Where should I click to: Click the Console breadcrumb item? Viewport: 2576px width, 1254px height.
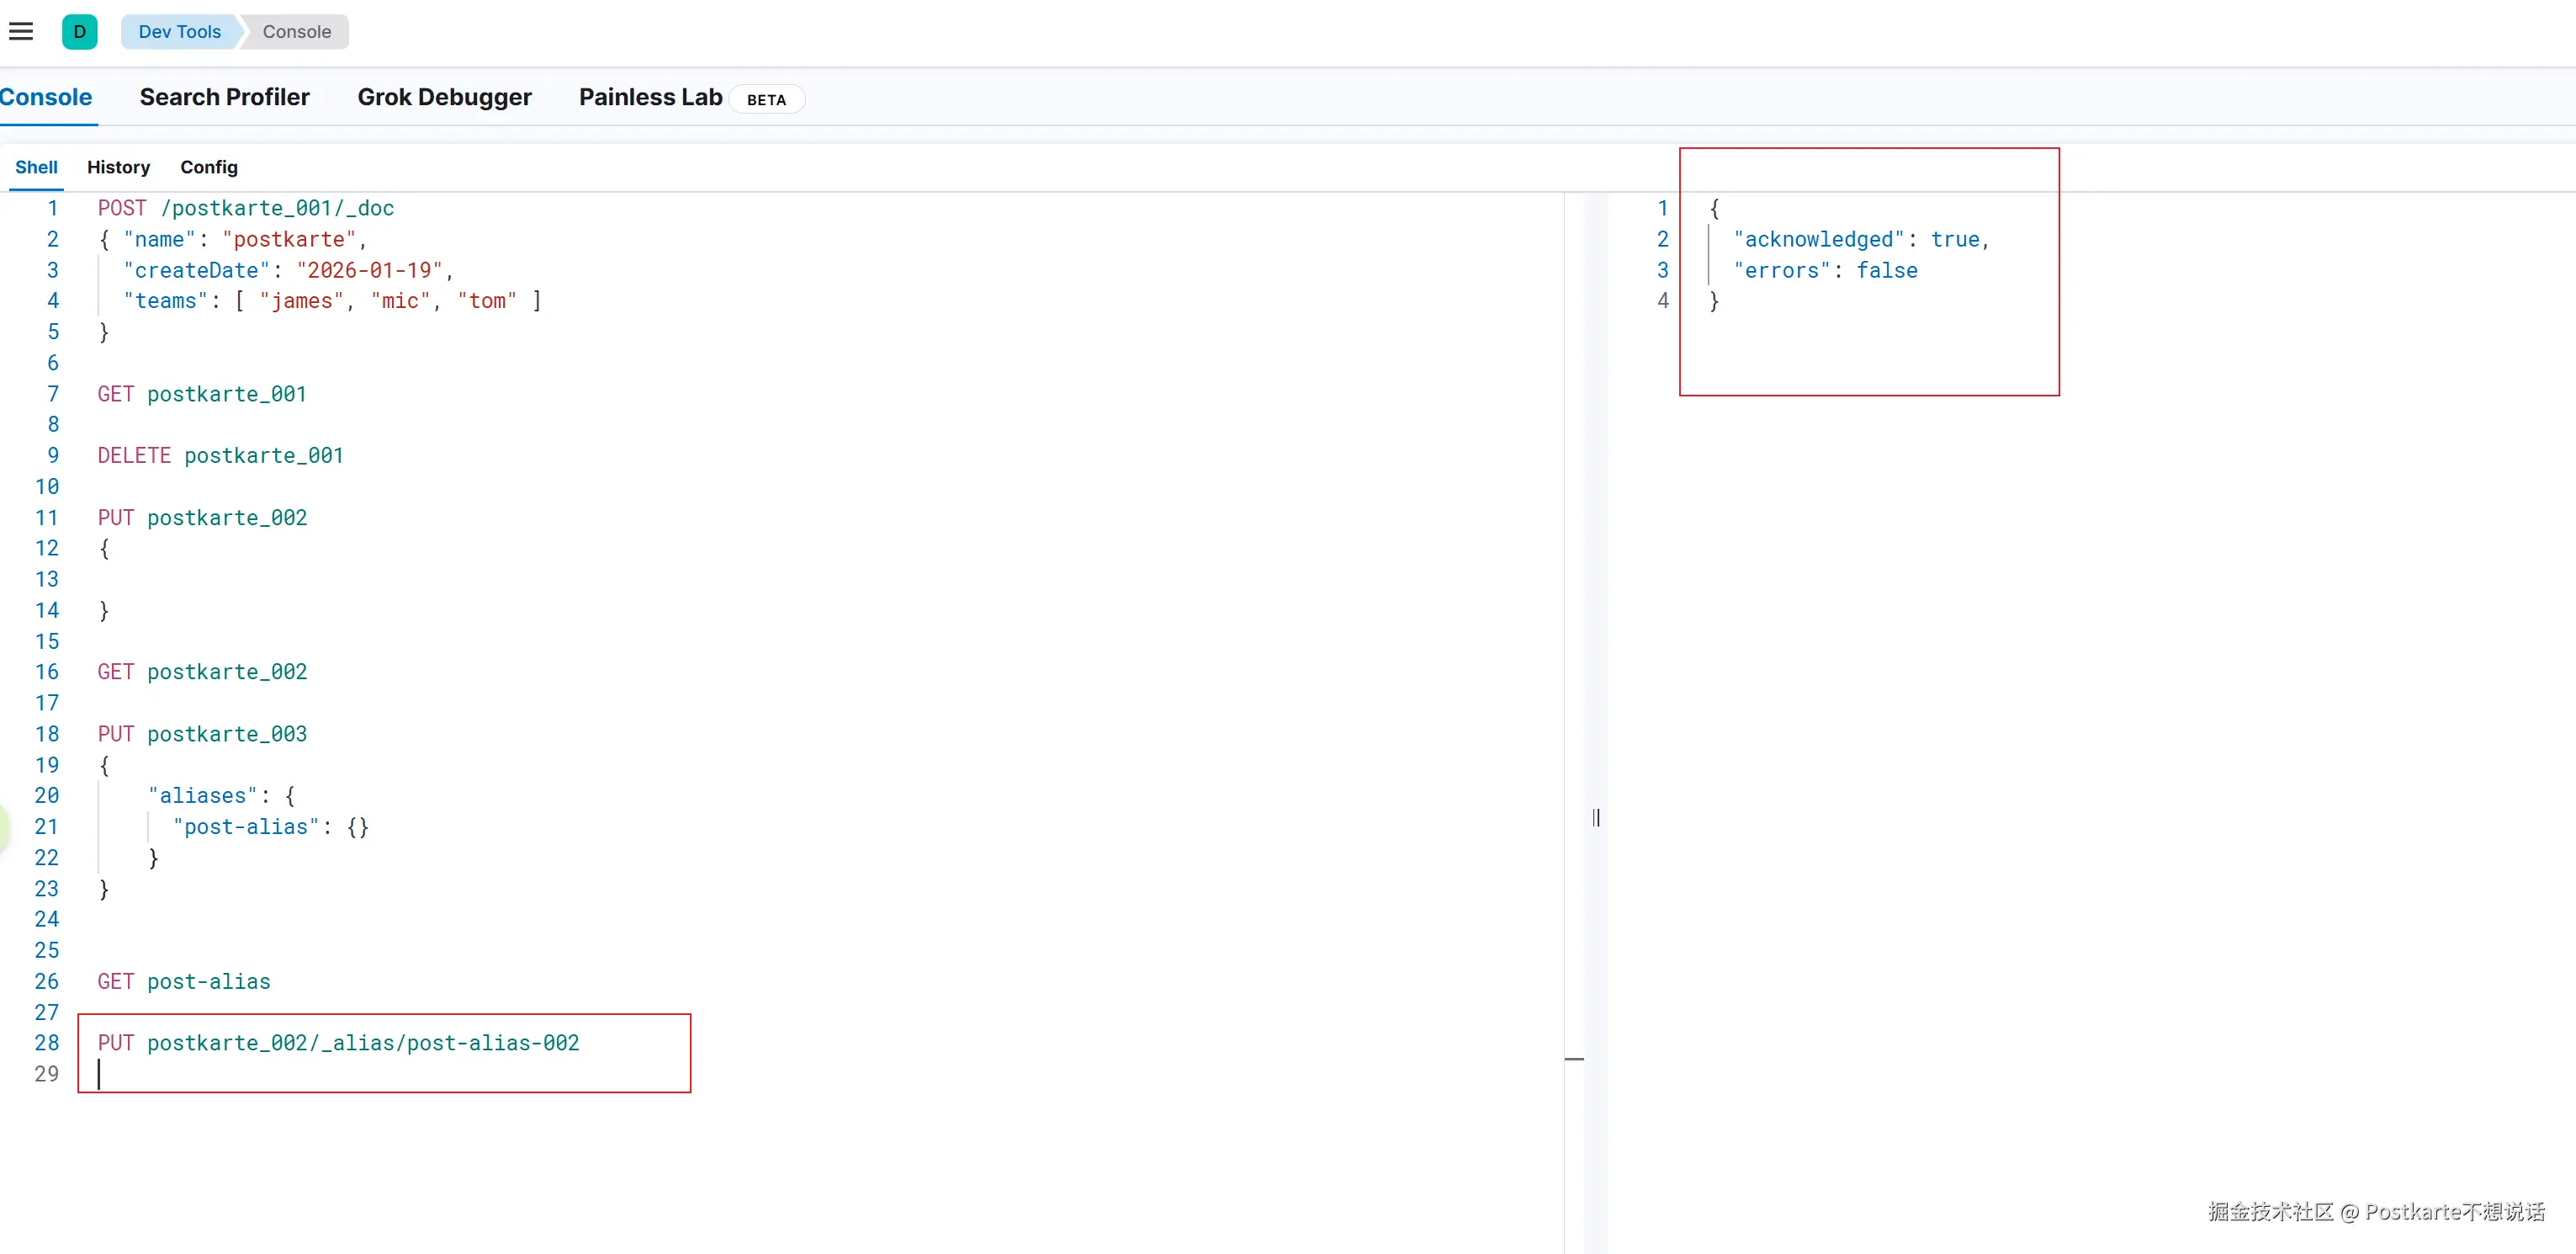296,32
